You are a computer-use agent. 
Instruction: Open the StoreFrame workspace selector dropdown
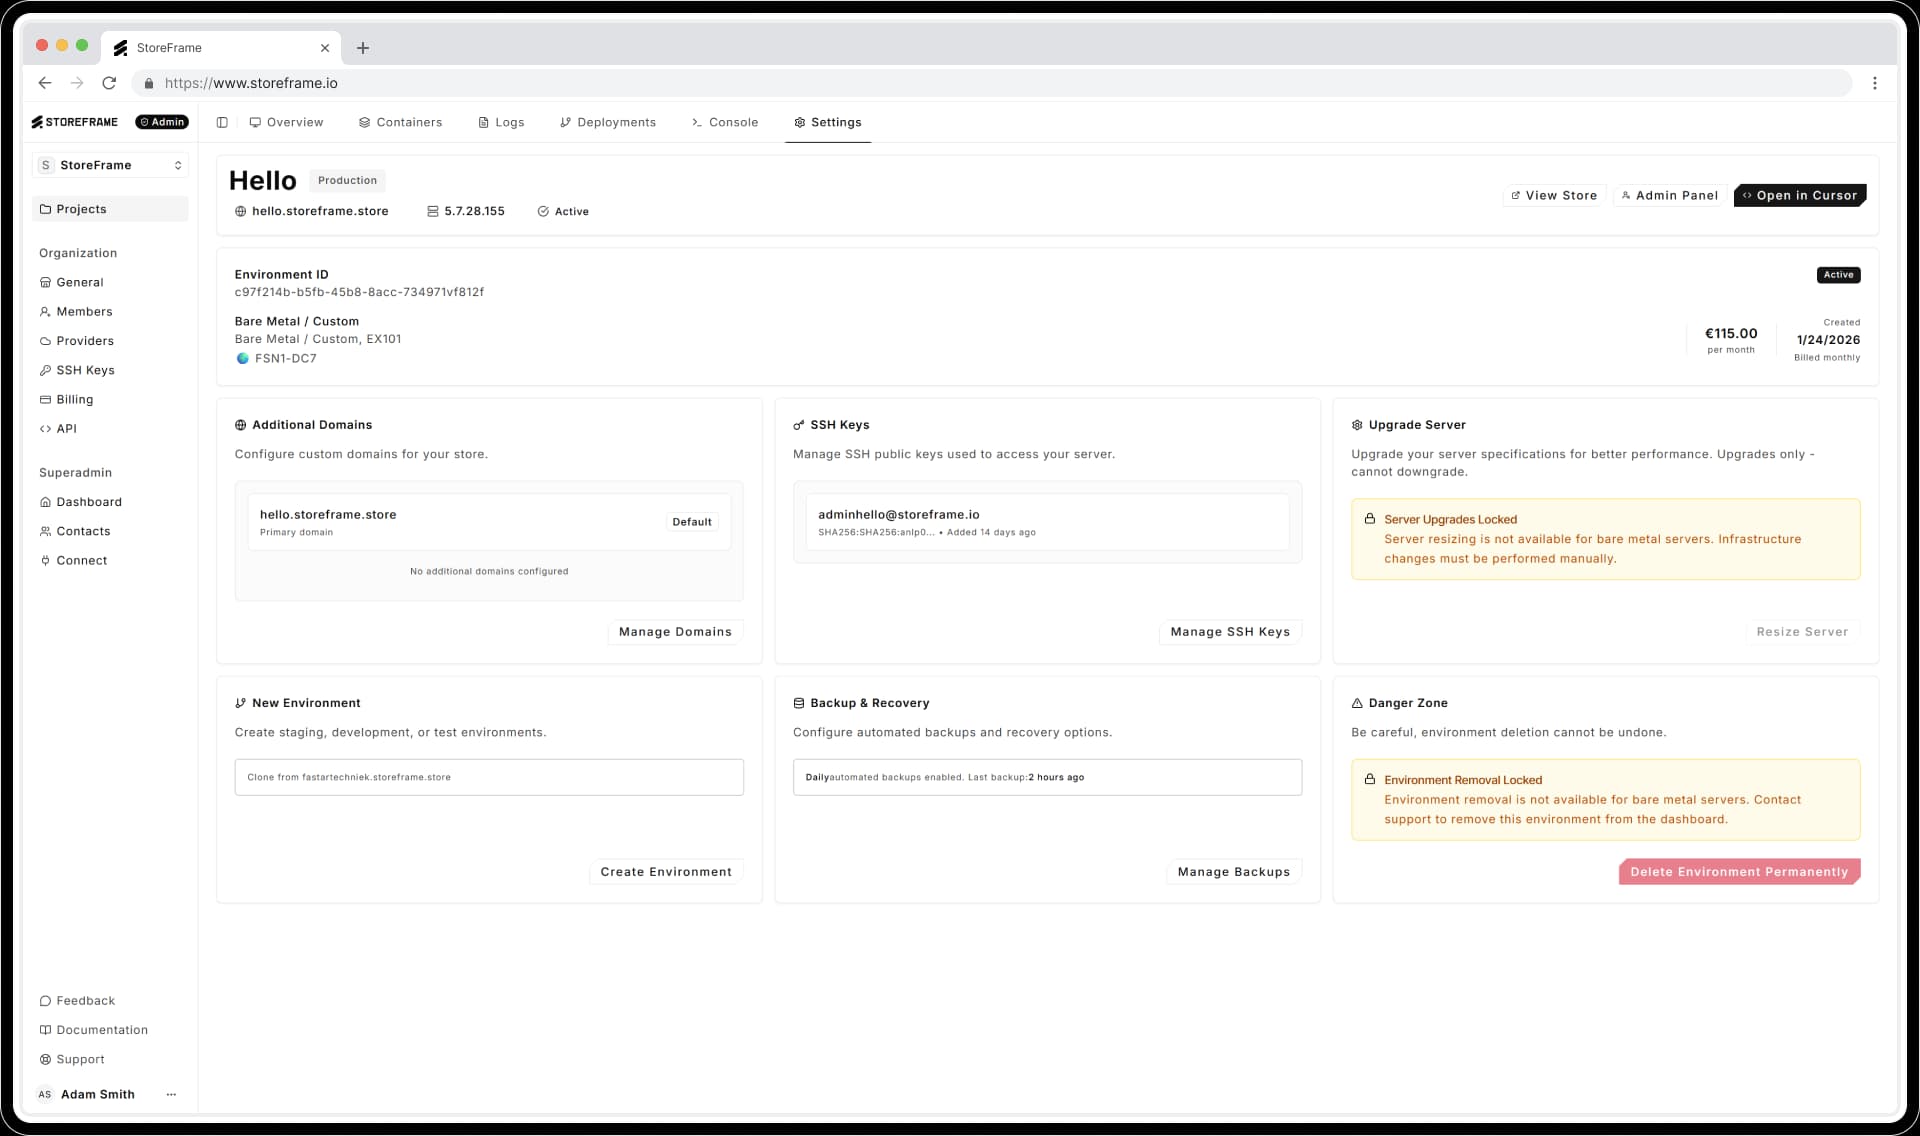coord(110,165)
